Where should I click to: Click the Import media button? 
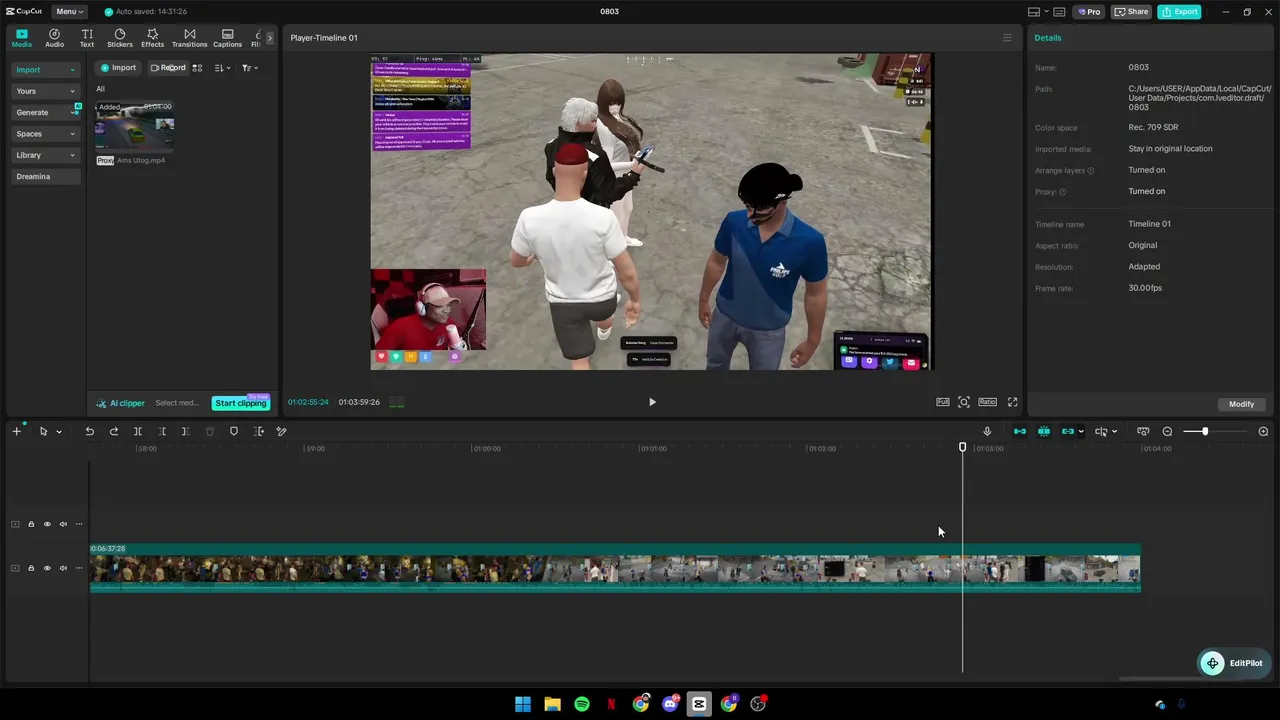coord(118,68)
